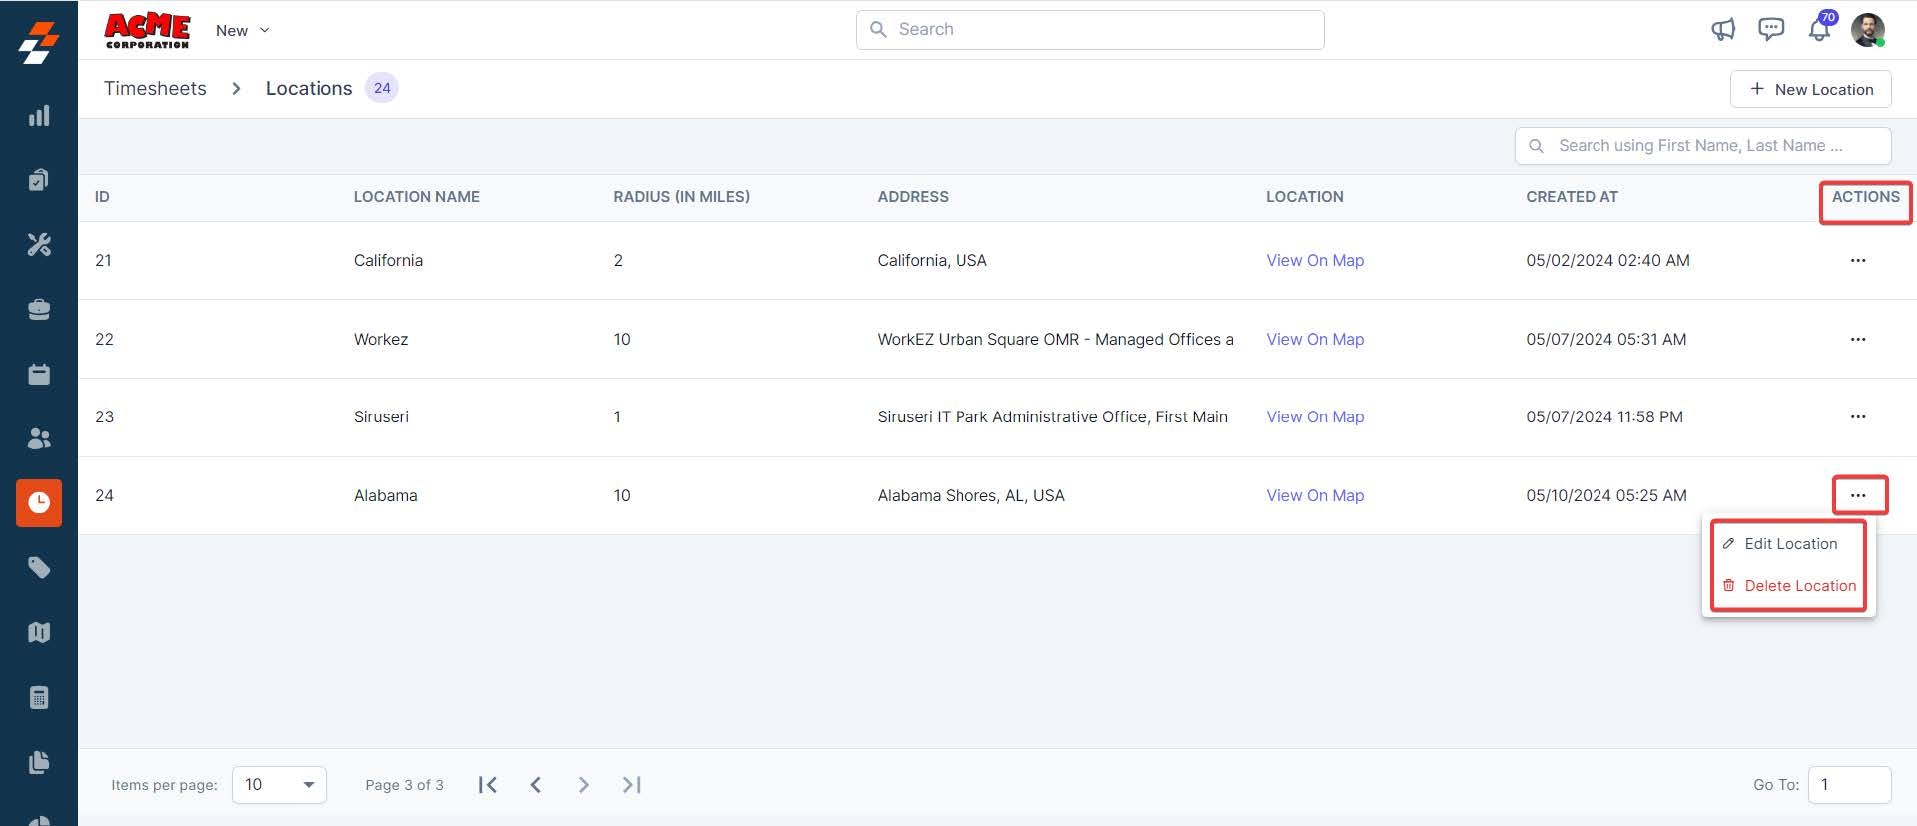Click the Siruseri IT Park Administrative Office address
Image resolution: width=1917 pixels, height=826 pixels.
click(x=1052, y=416)
